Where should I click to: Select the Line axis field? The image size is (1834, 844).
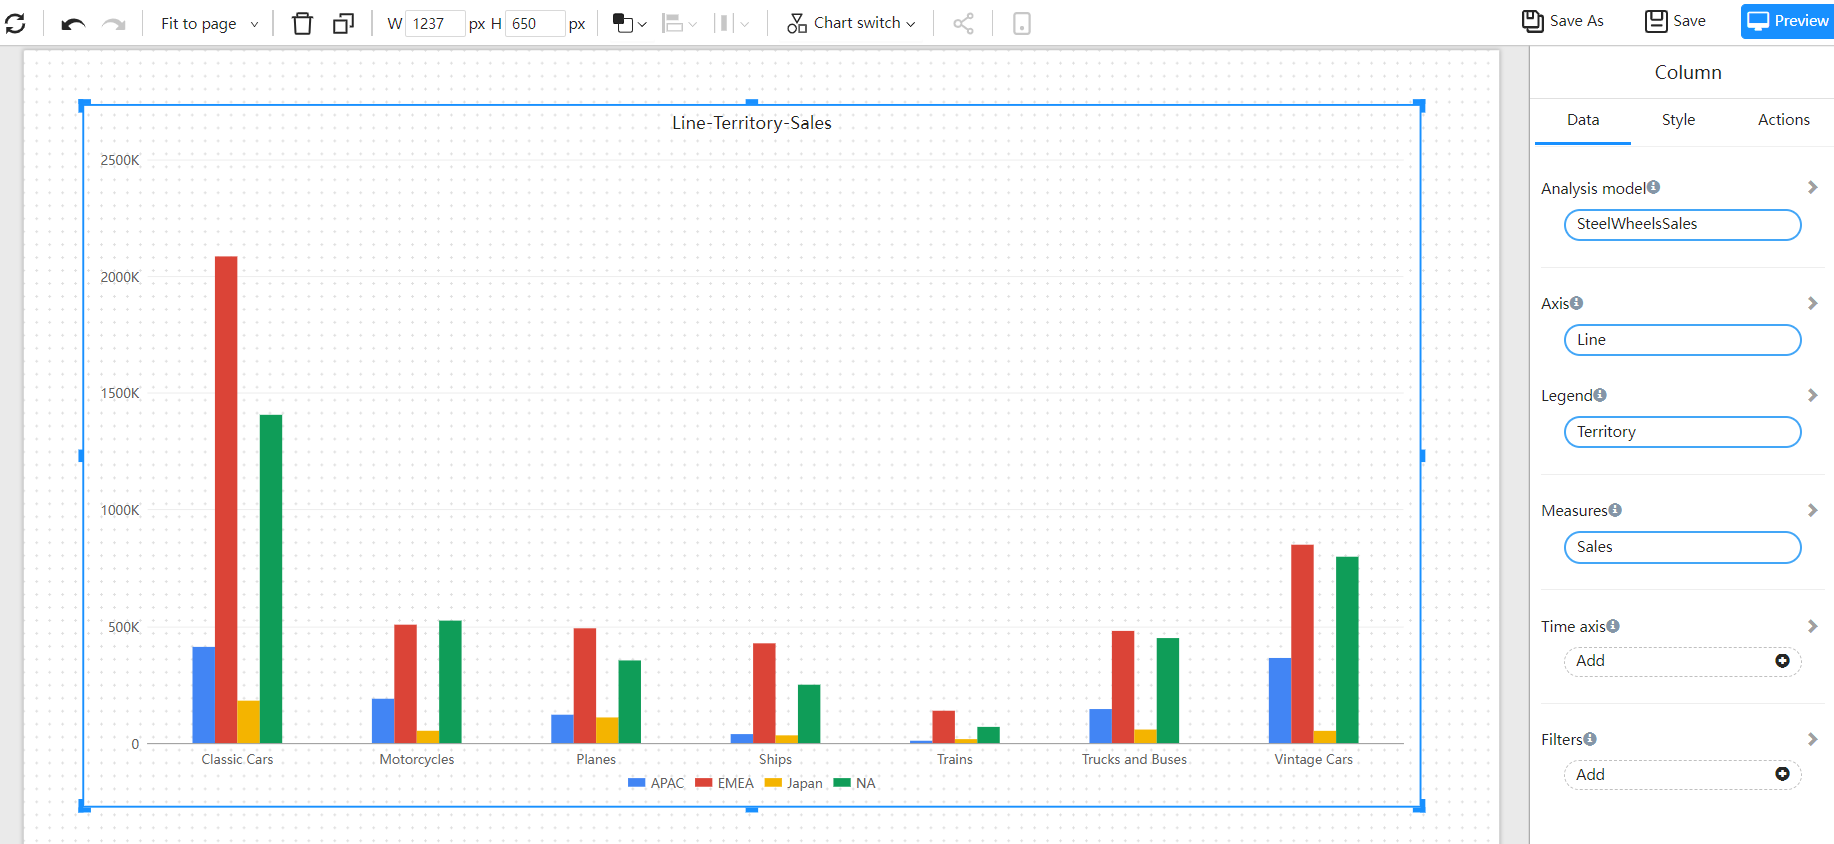coord(1682,340)
